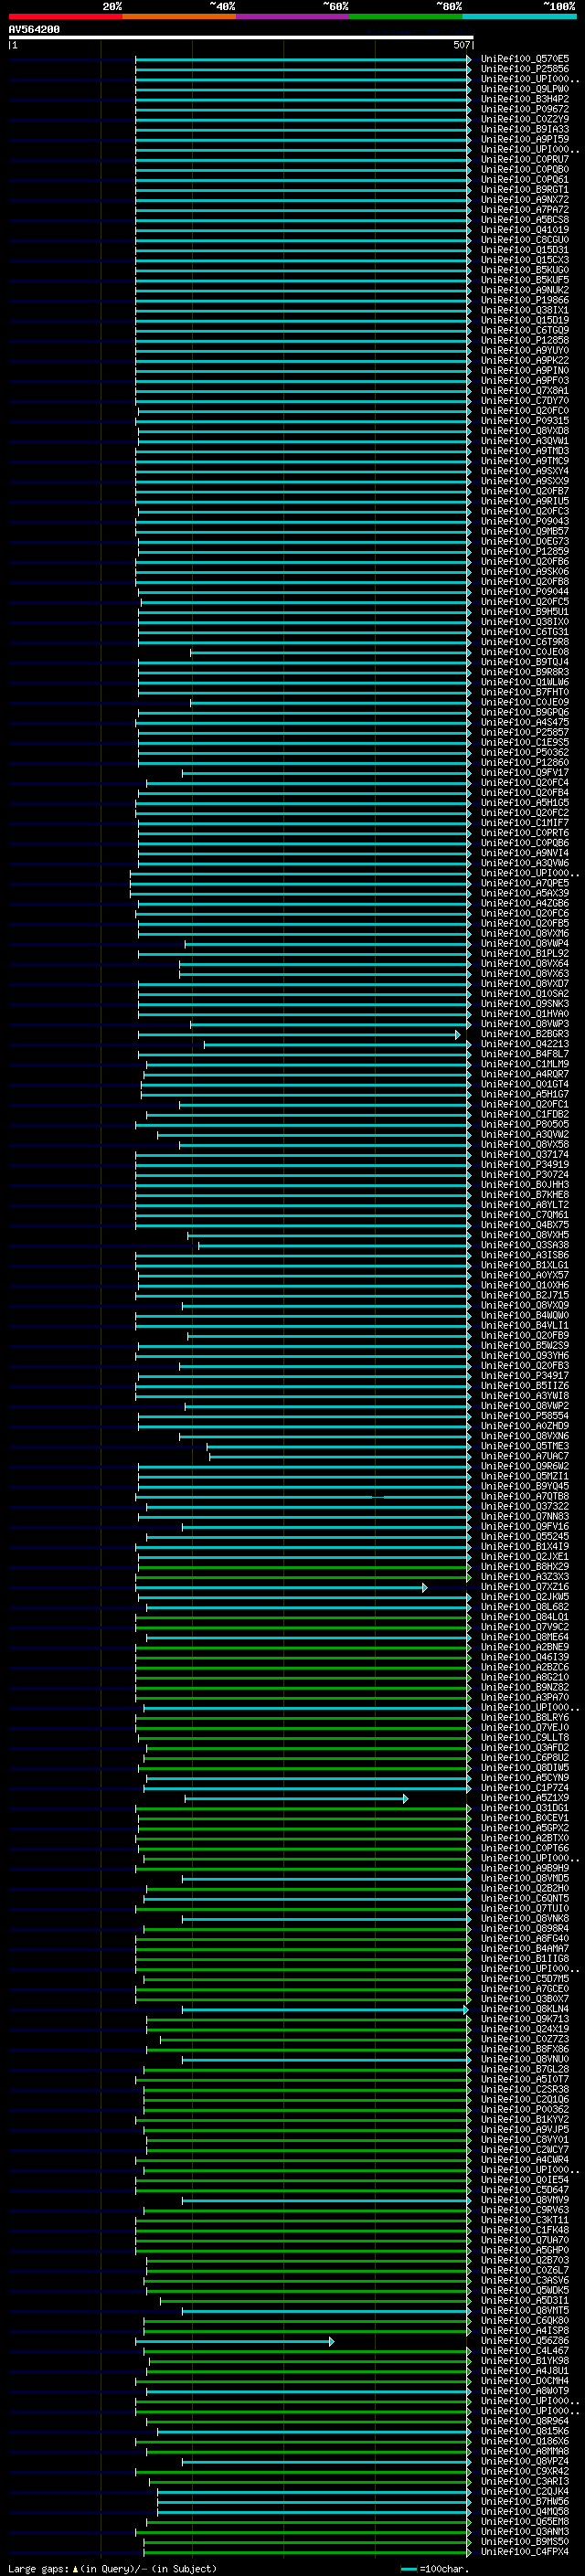Open the UniRef100_Q15CX3 entry
This screenshot has width=585, height=2576.
pos(525,260)
